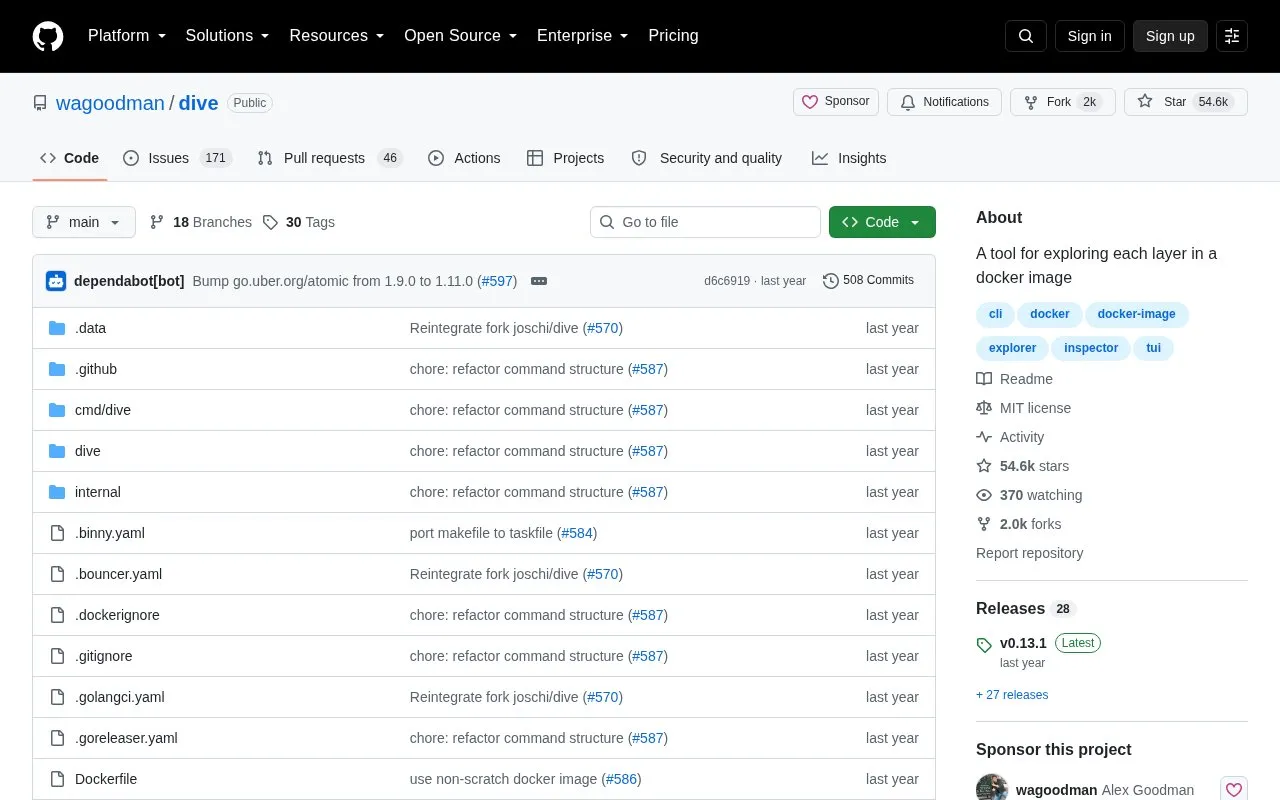Click the Sign in button

coord(1089,36)
